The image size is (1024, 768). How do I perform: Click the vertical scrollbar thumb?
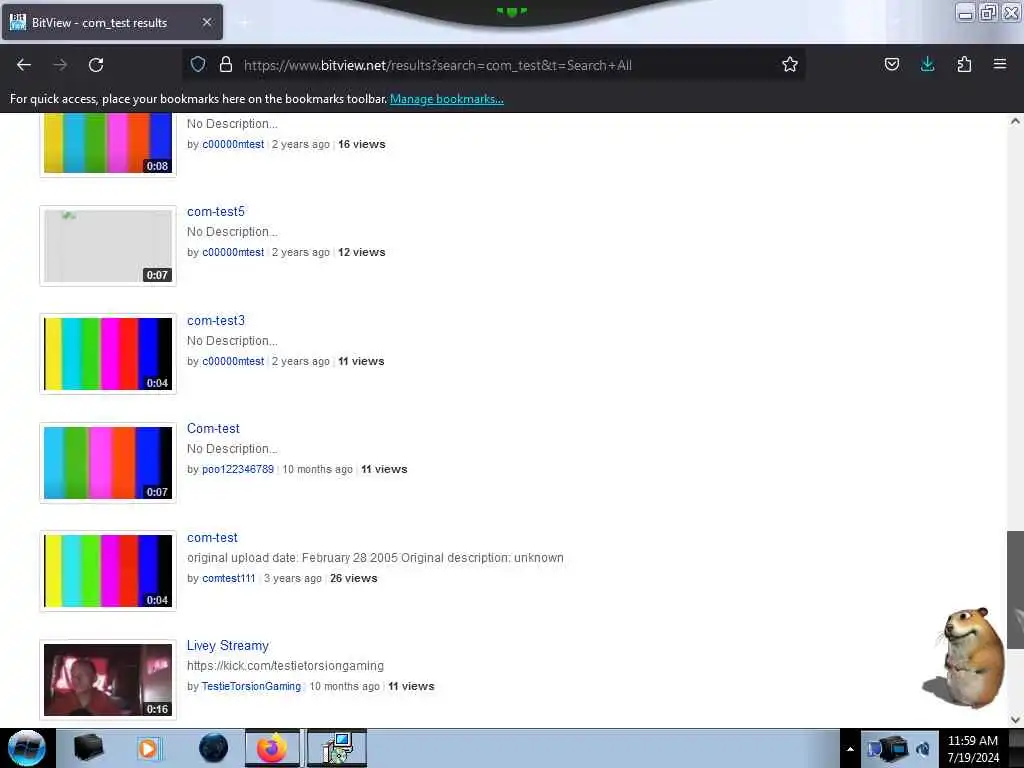pyautogui.click(x=1015, y=590)
